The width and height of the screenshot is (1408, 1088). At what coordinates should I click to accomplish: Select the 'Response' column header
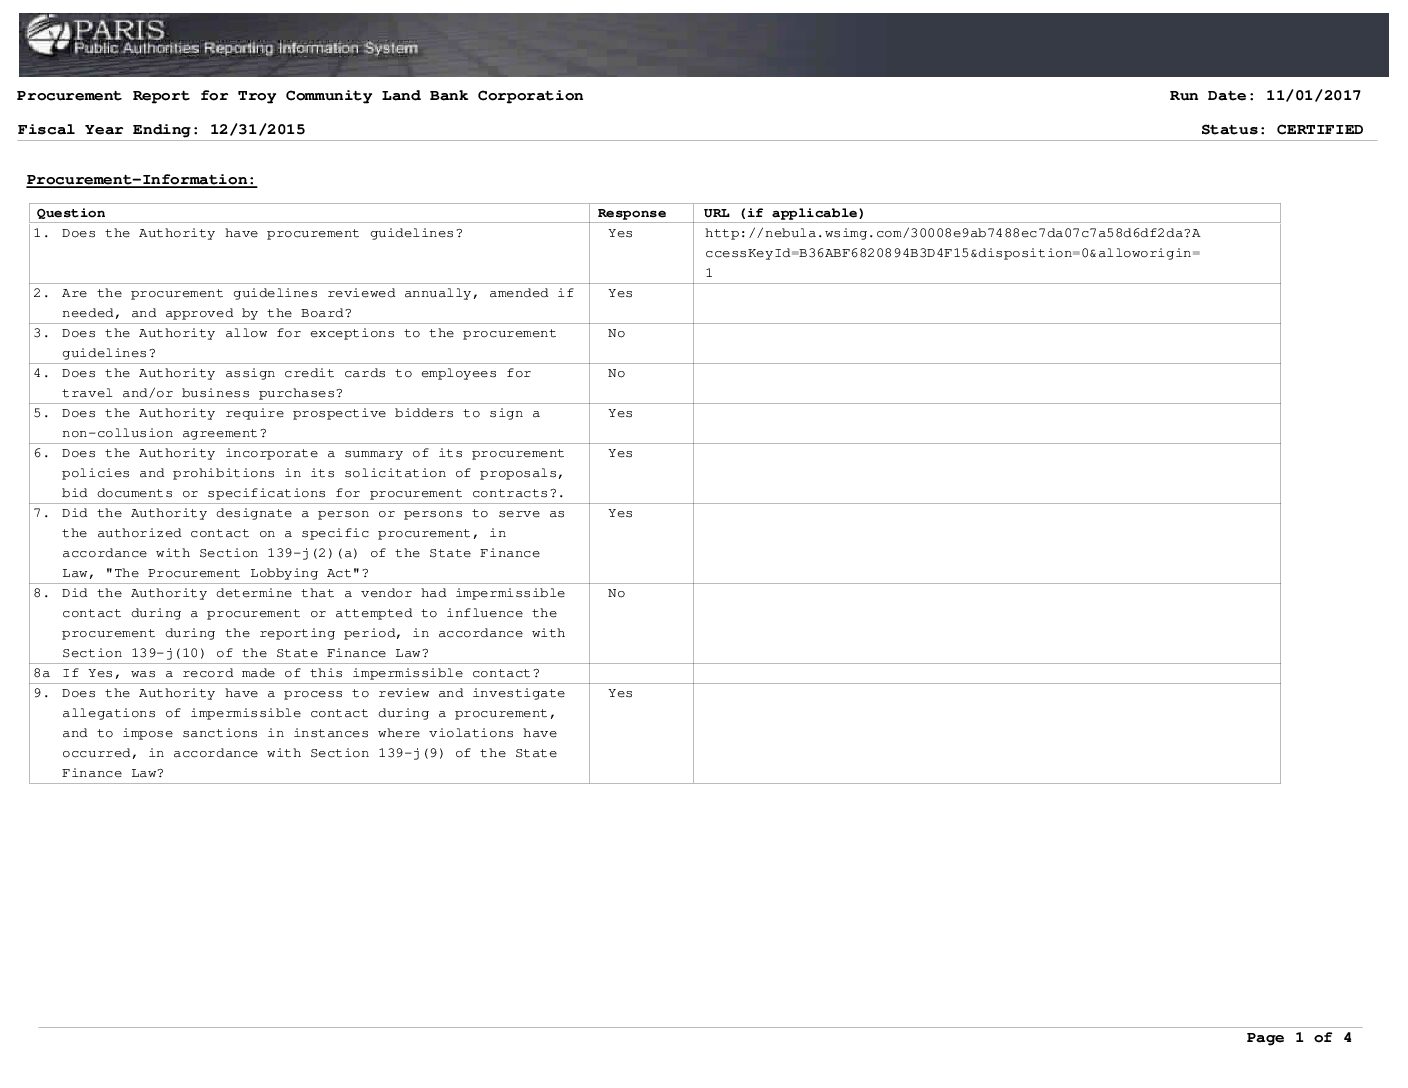coord(632,213)
